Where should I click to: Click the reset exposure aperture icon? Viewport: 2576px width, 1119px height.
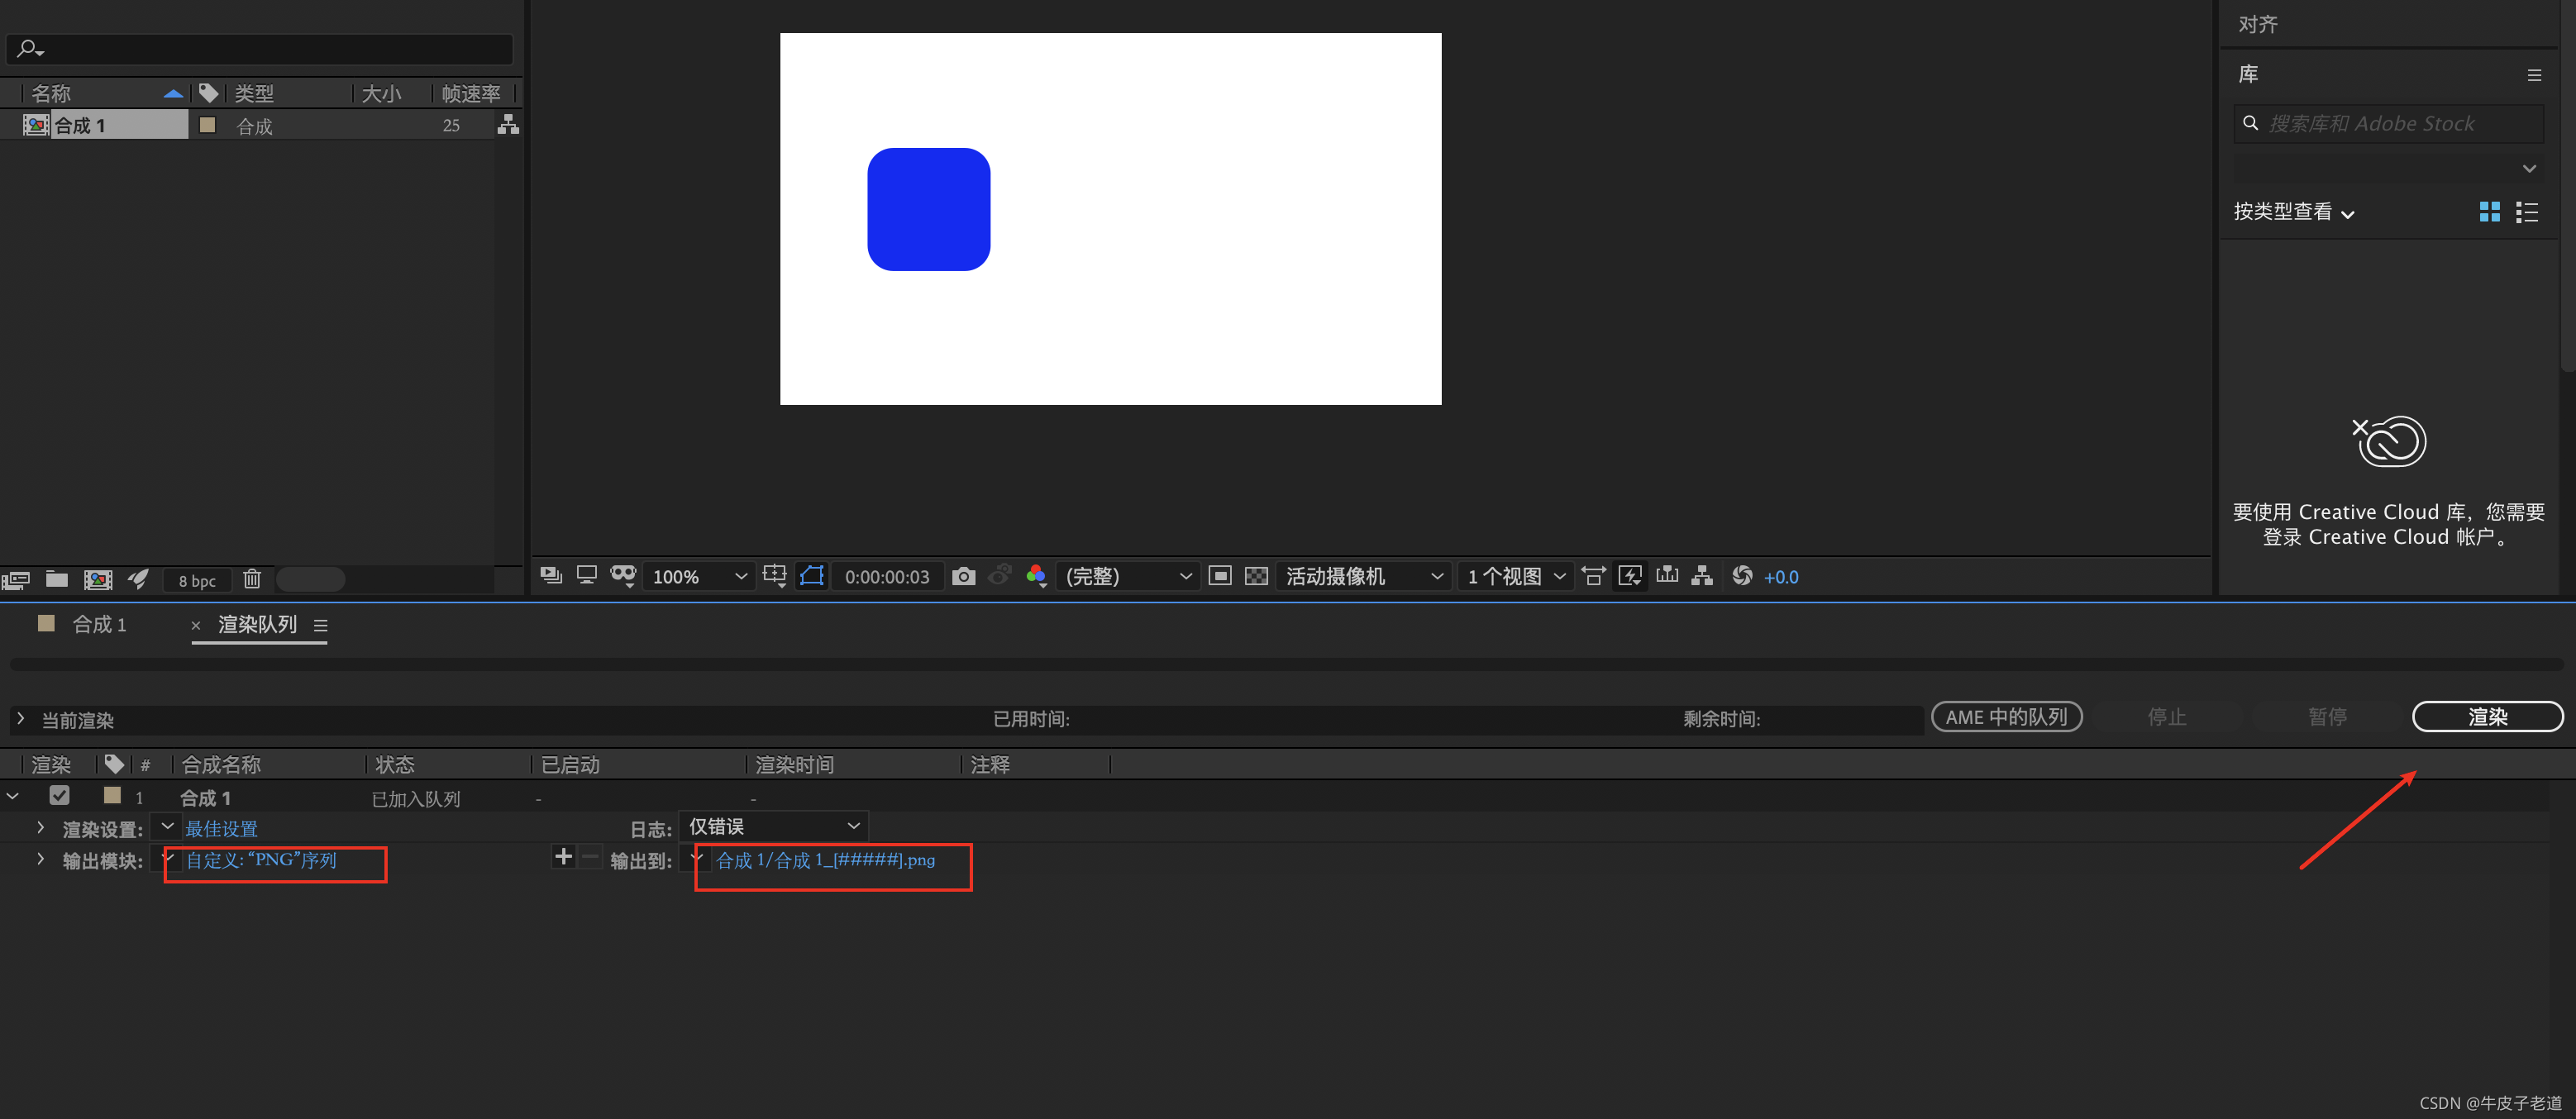click(x=1742, y=576)
